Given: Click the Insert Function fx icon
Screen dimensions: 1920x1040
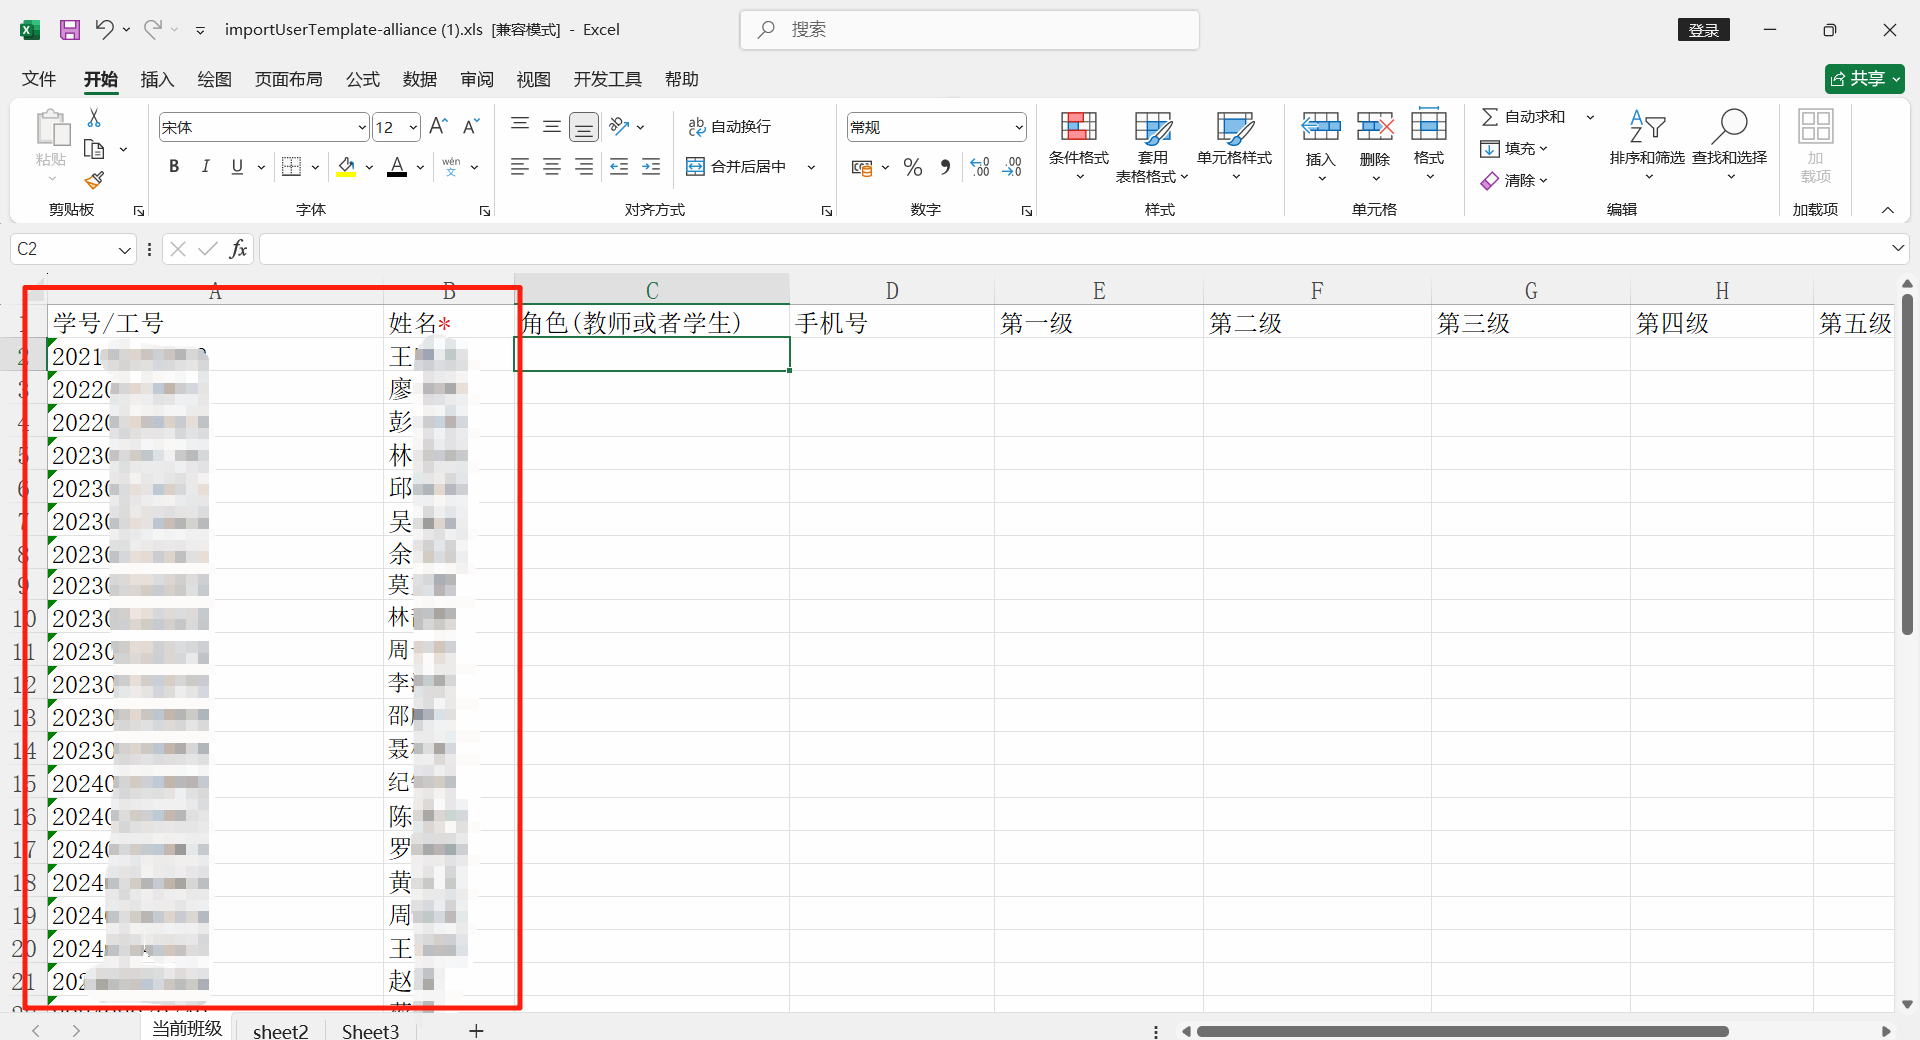Looking at the screenshot, I should [x=238, y=249].
